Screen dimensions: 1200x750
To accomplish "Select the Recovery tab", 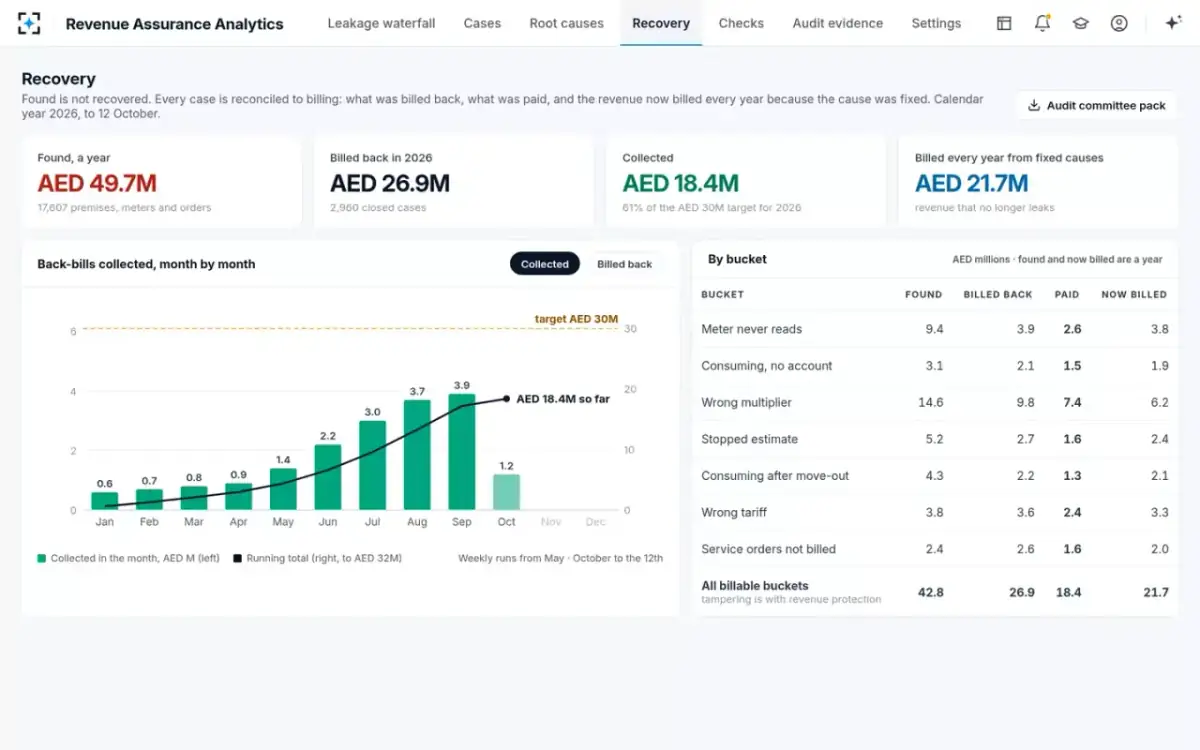I will (x=661, y=23).
